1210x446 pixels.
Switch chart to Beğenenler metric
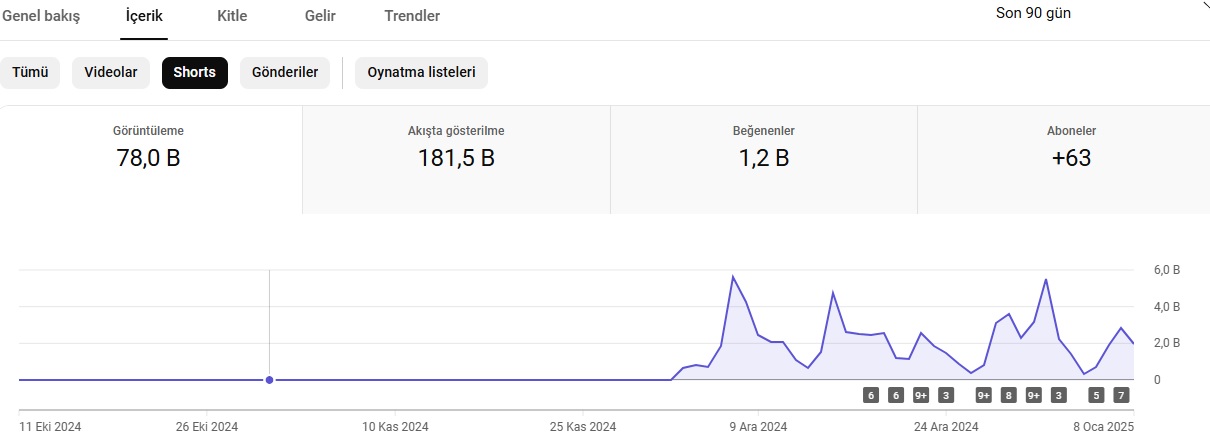[x=764, y=160]
